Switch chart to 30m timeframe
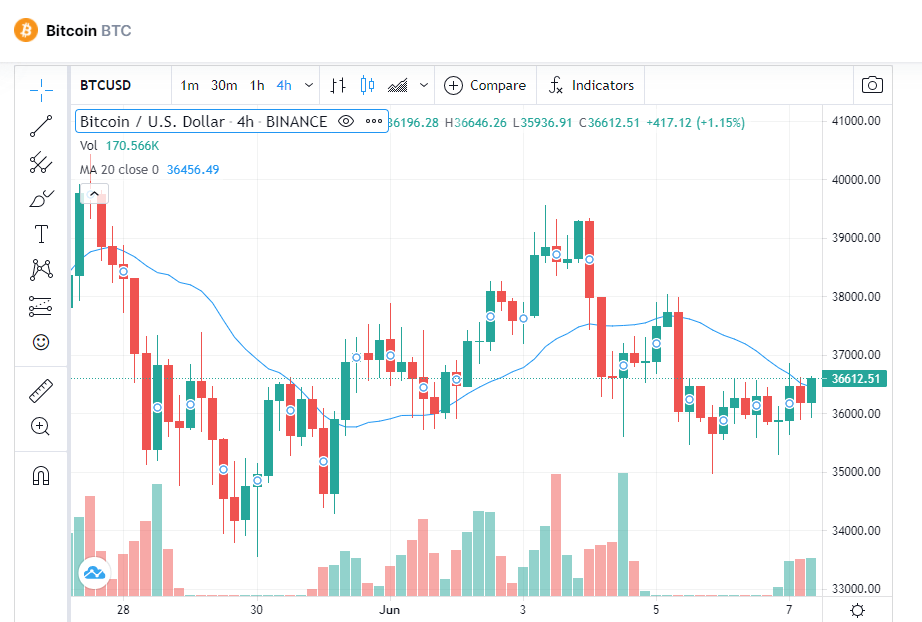The width and height of the screenshot is (922, 622). coord(223,85)
